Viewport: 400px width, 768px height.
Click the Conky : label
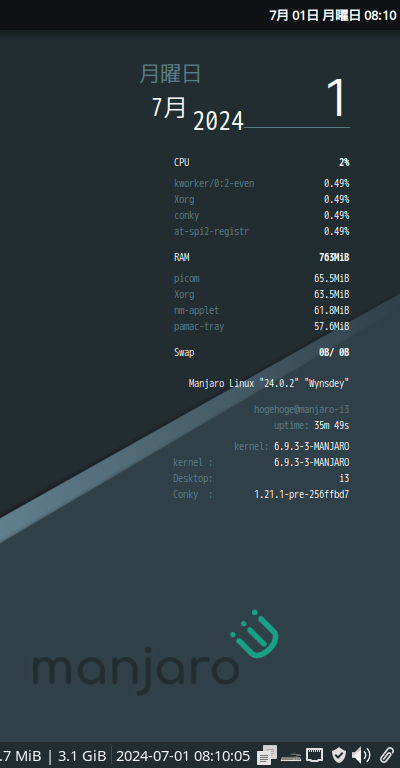point(193,495)
